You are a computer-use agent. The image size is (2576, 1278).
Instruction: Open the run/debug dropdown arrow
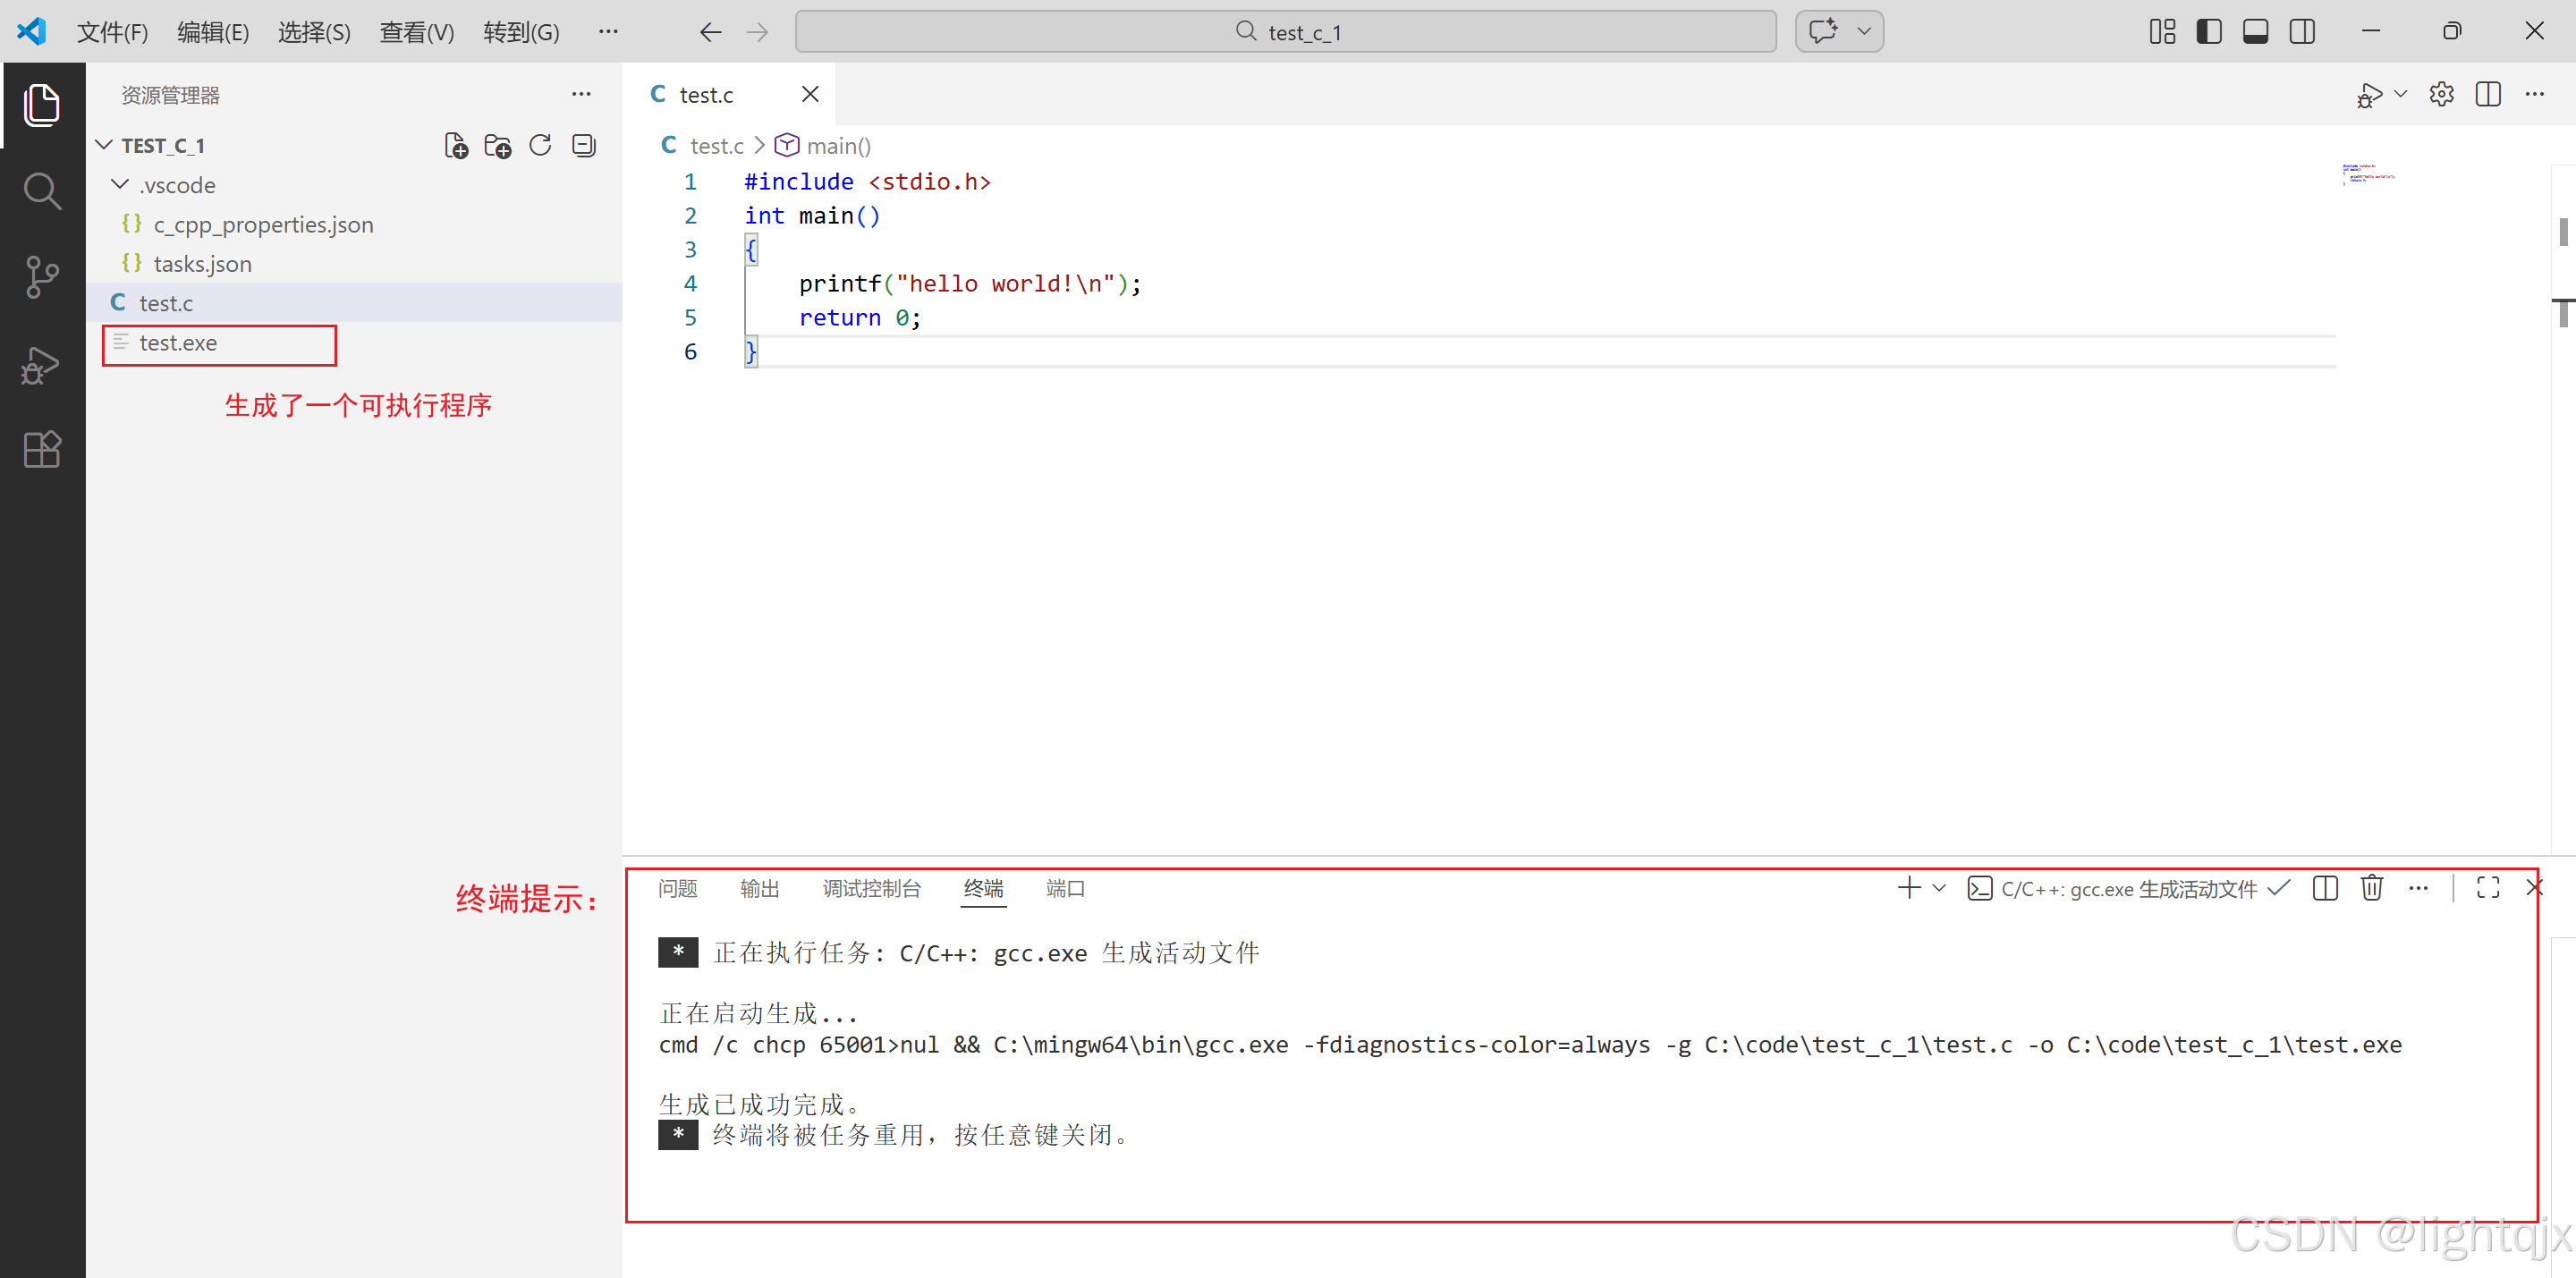pos(2401,95)
